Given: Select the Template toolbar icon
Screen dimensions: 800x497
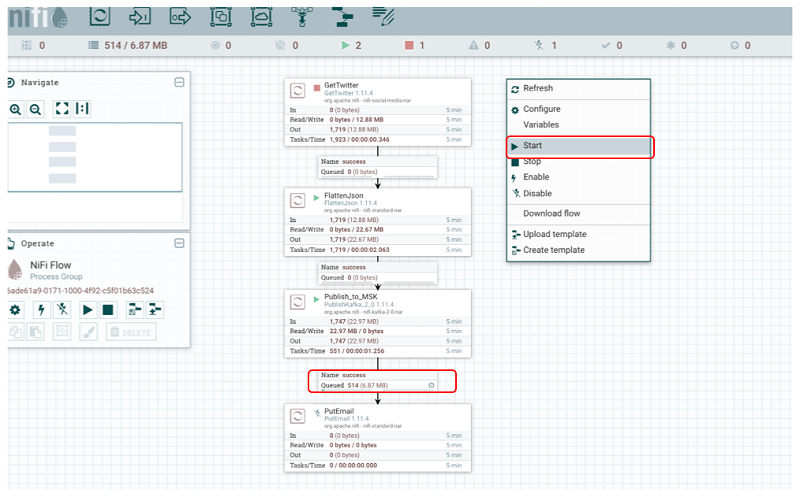Looking at the screenshot, I should coord(342,17).
